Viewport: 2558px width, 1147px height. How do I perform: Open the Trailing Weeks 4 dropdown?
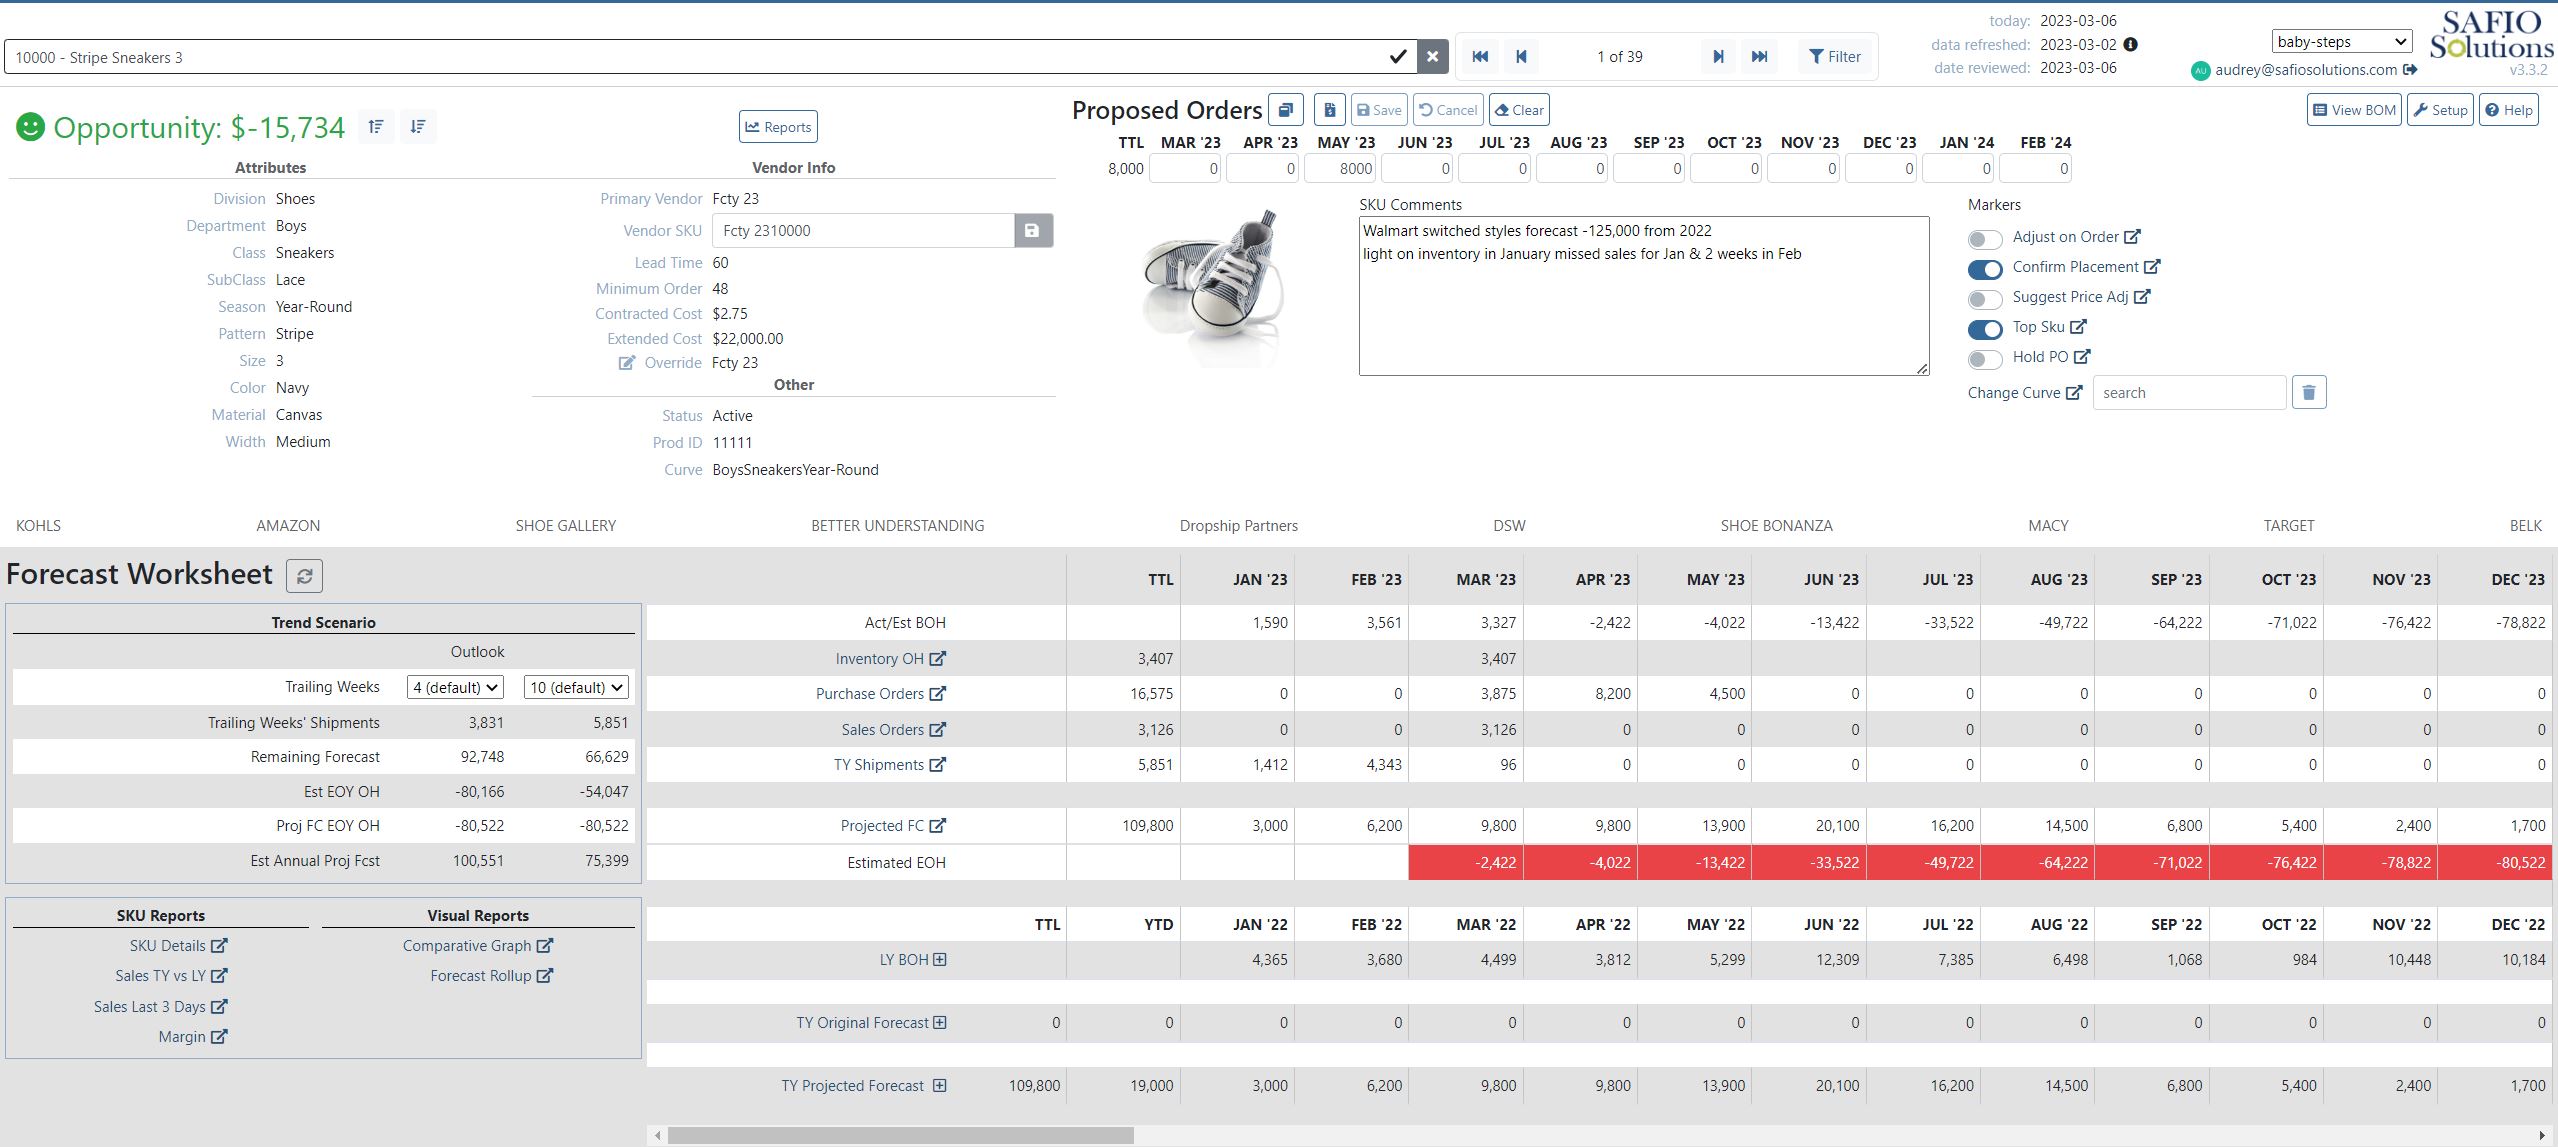point(453,687)
